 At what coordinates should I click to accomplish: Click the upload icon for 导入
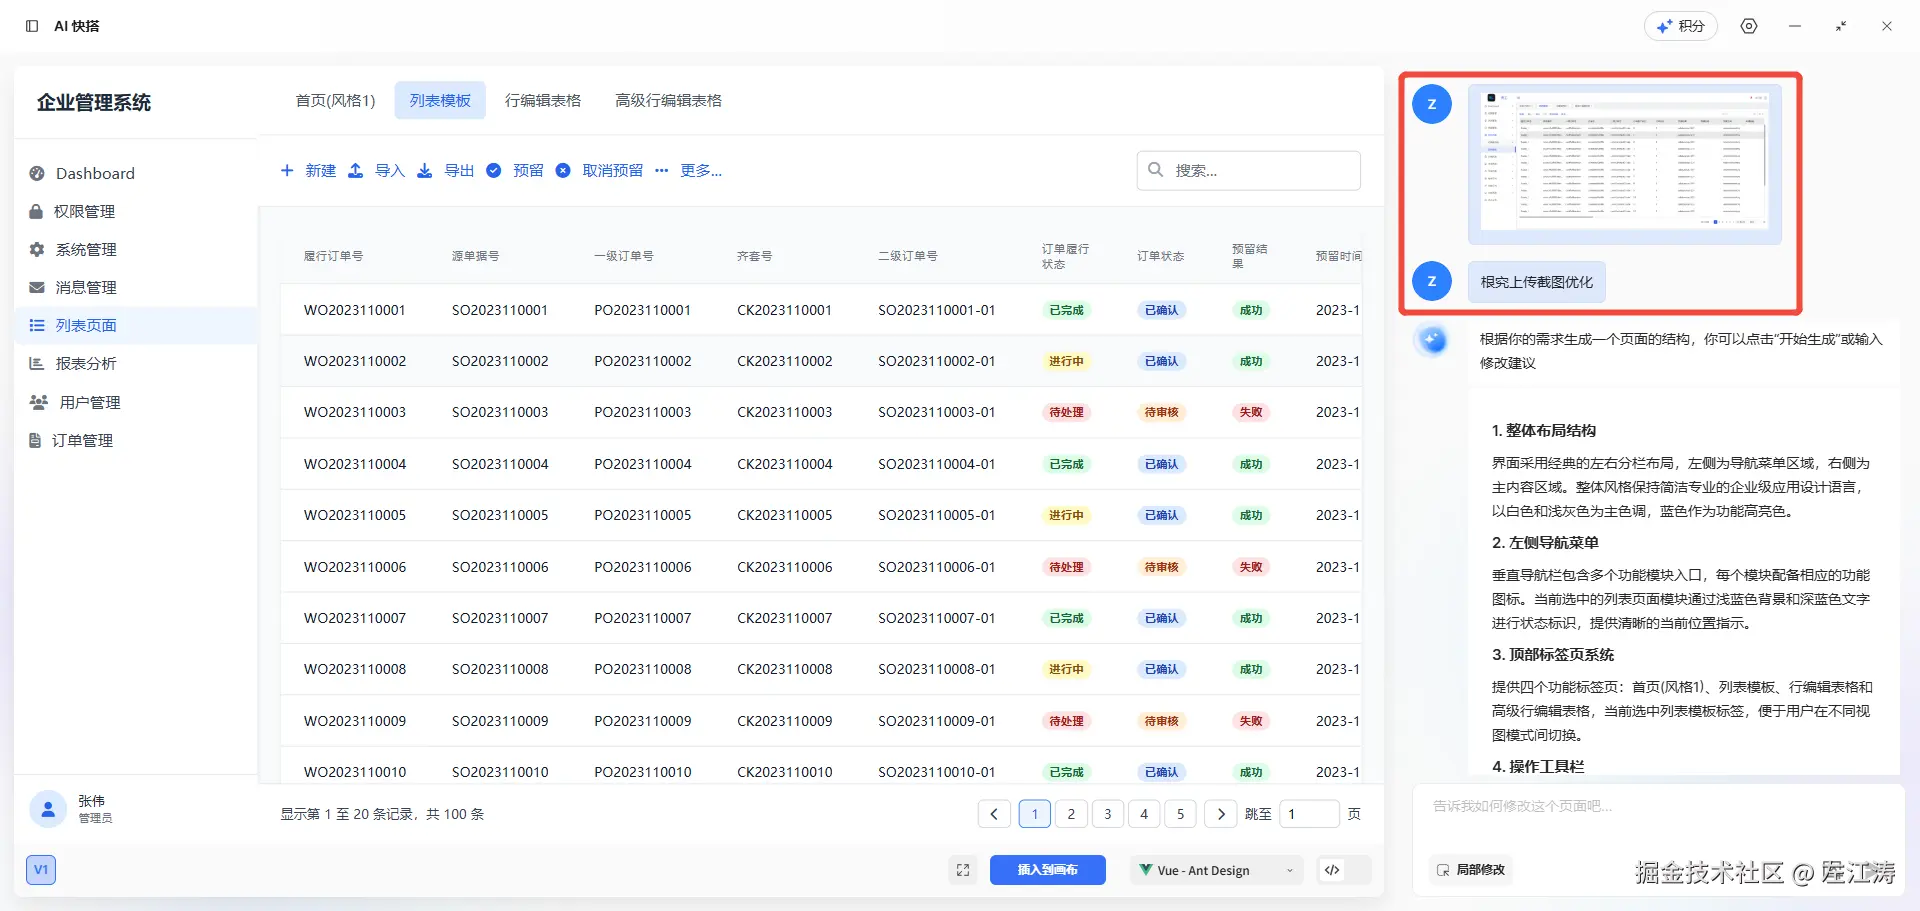point(356,170)
